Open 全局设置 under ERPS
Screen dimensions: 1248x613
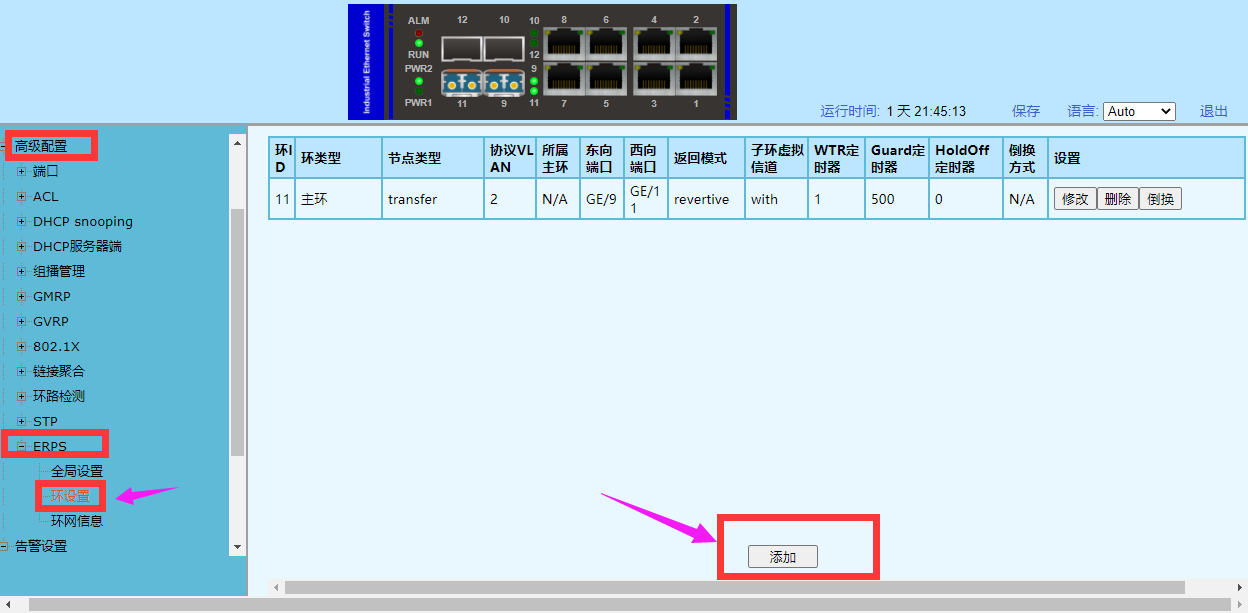point(77,471)
